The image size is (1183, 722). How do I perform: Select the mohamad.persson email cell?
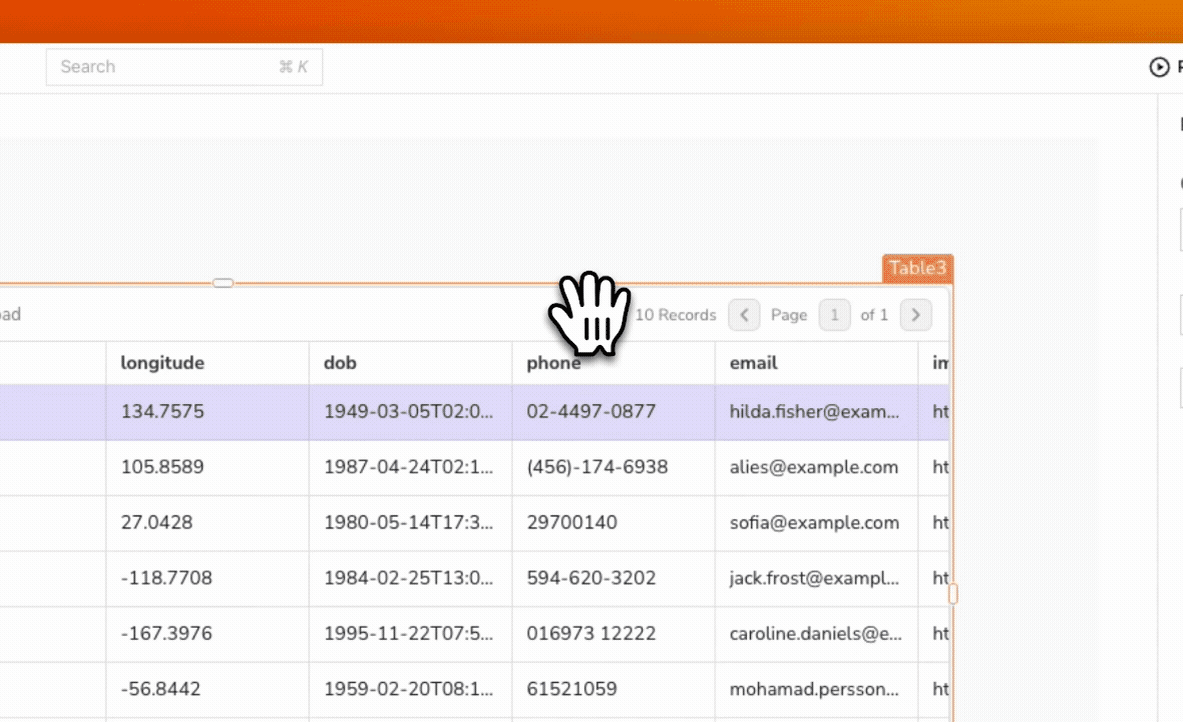coord(815,689)
